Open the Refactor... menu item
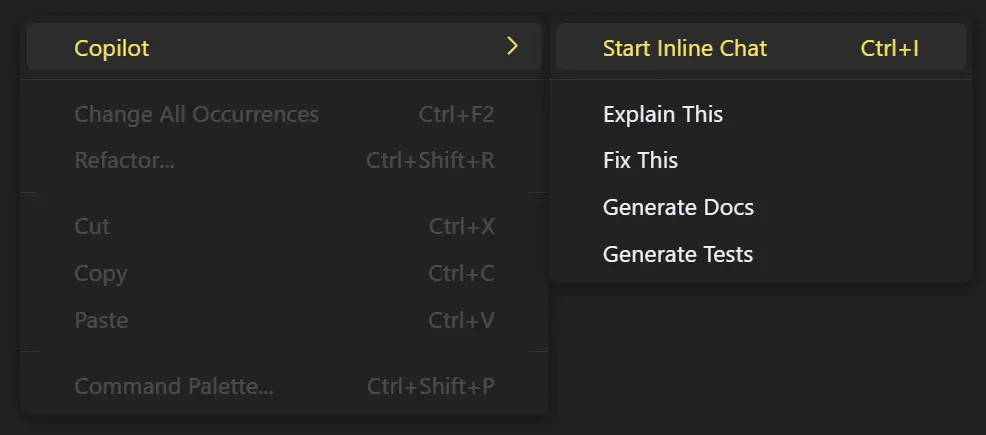The width and height of the screenshot is (986, 435). (124, 160)
